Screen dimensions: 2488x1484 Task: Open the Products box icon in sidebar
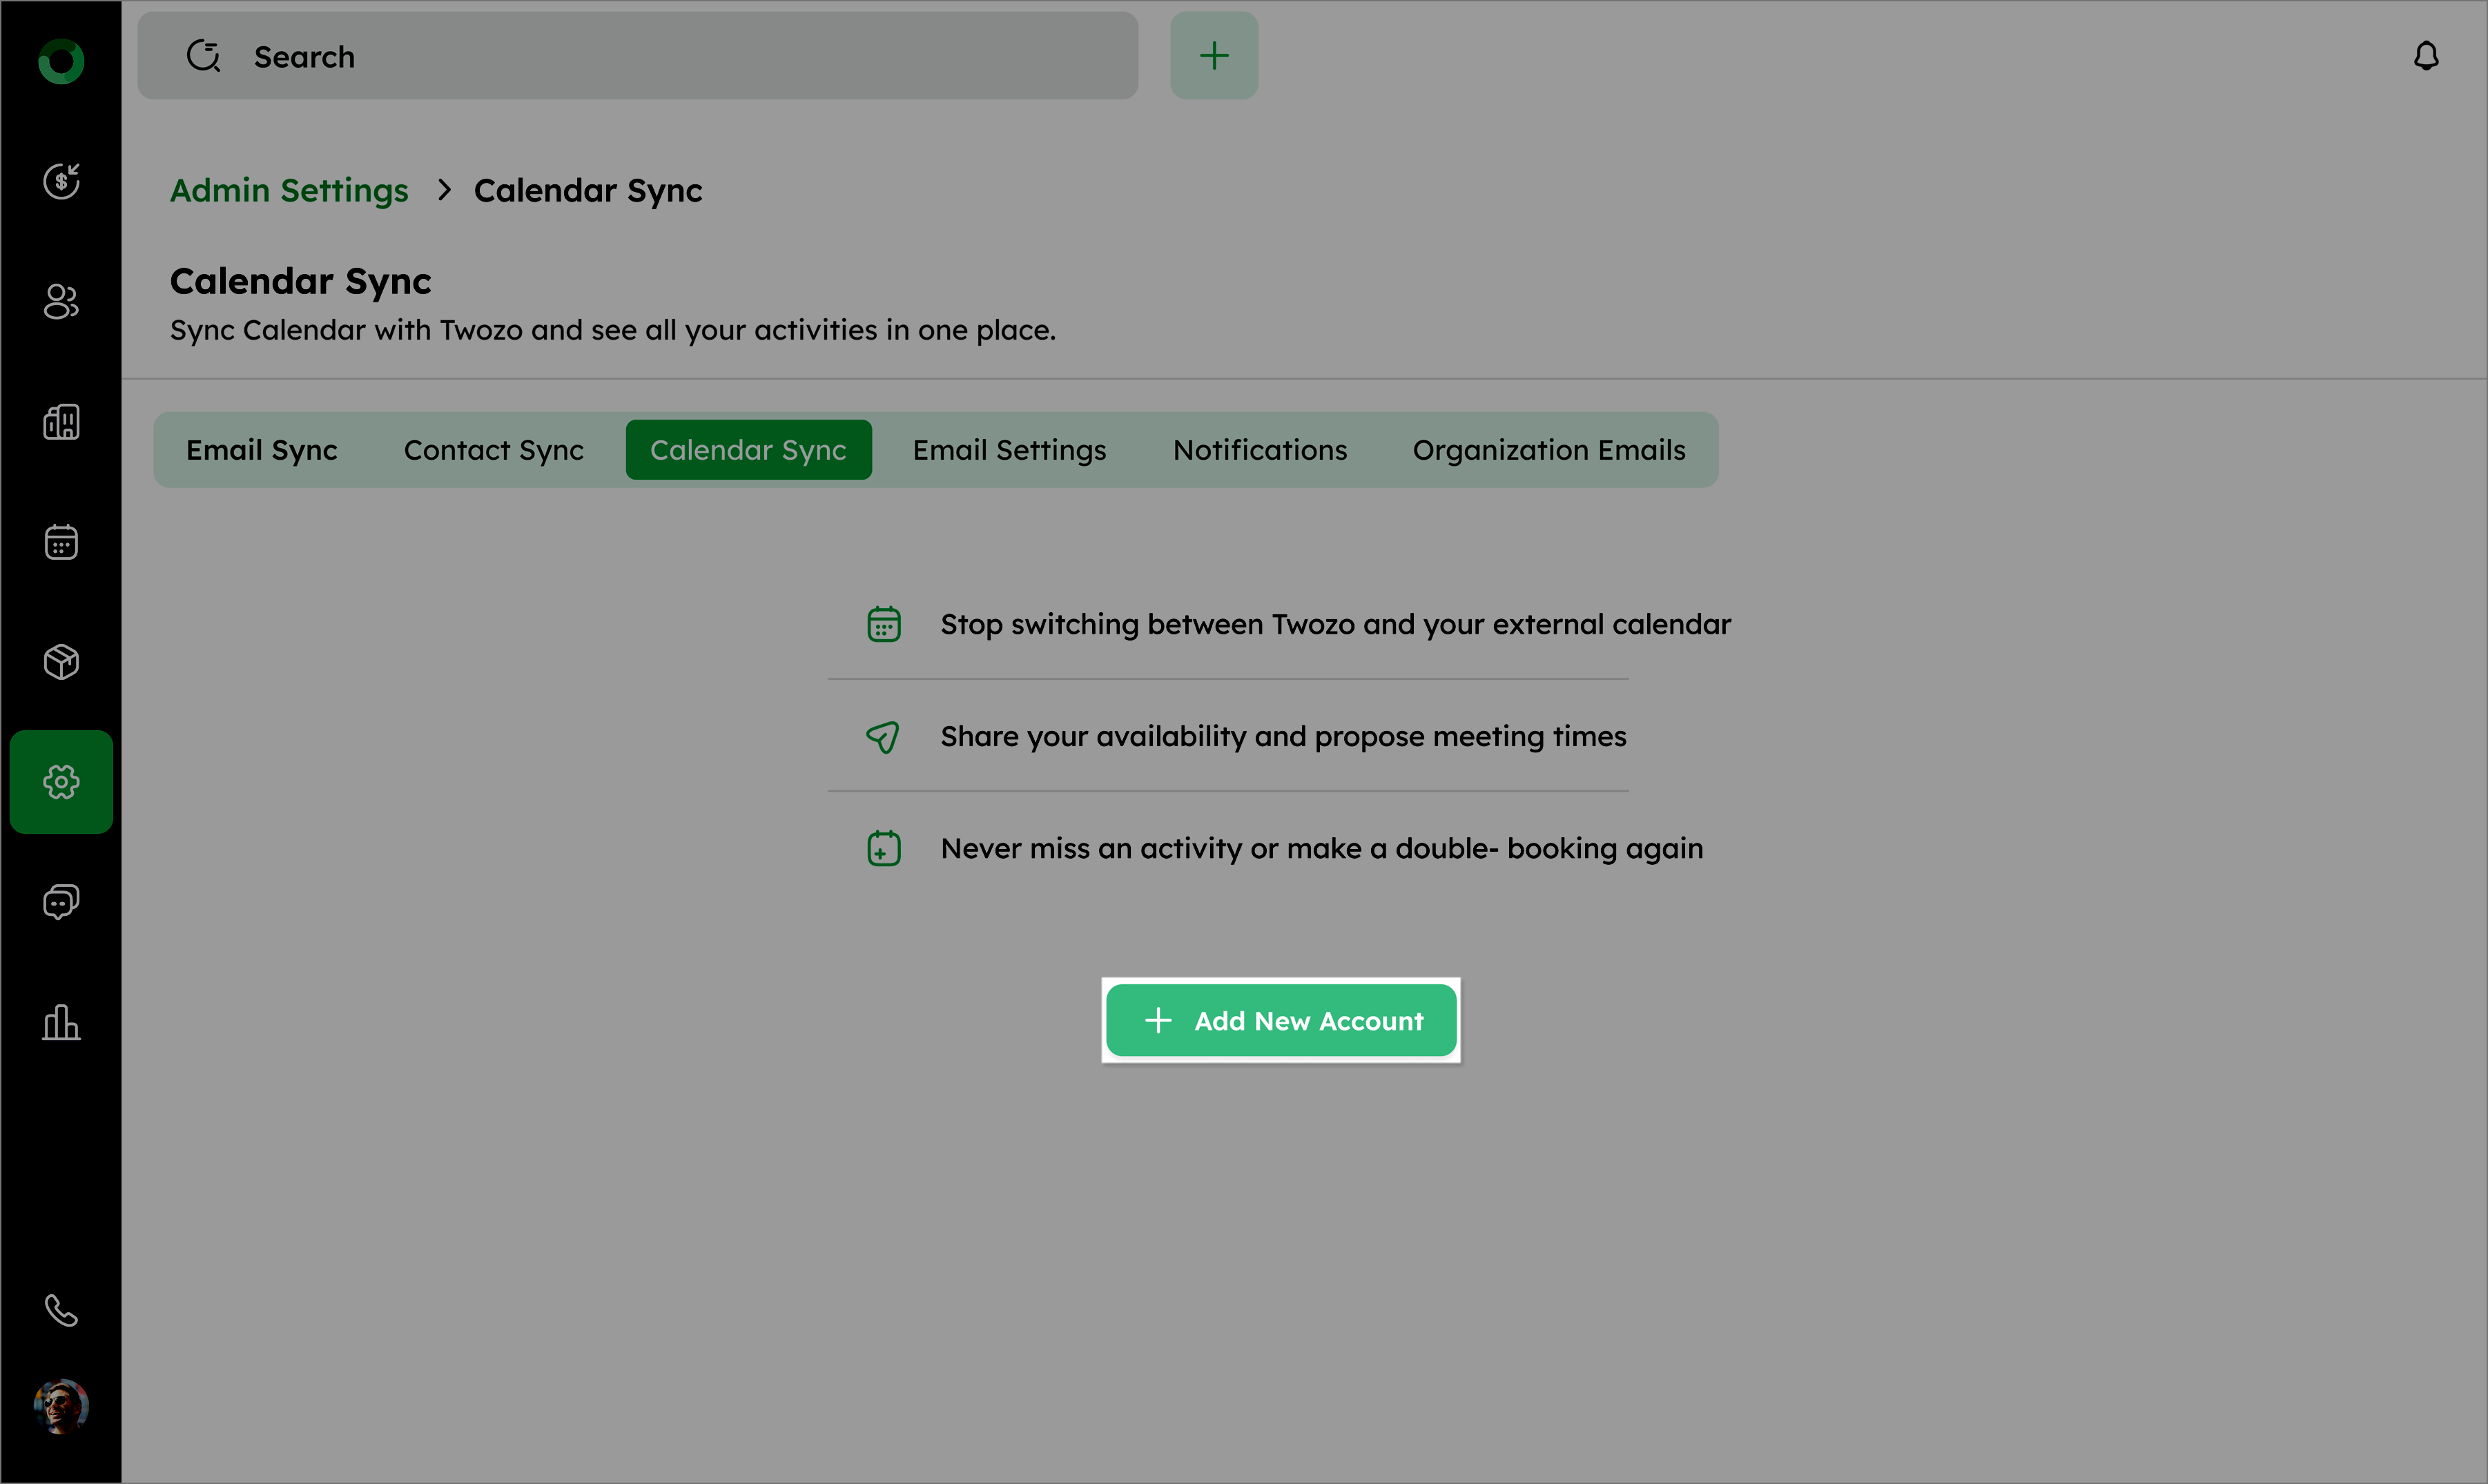61,662
